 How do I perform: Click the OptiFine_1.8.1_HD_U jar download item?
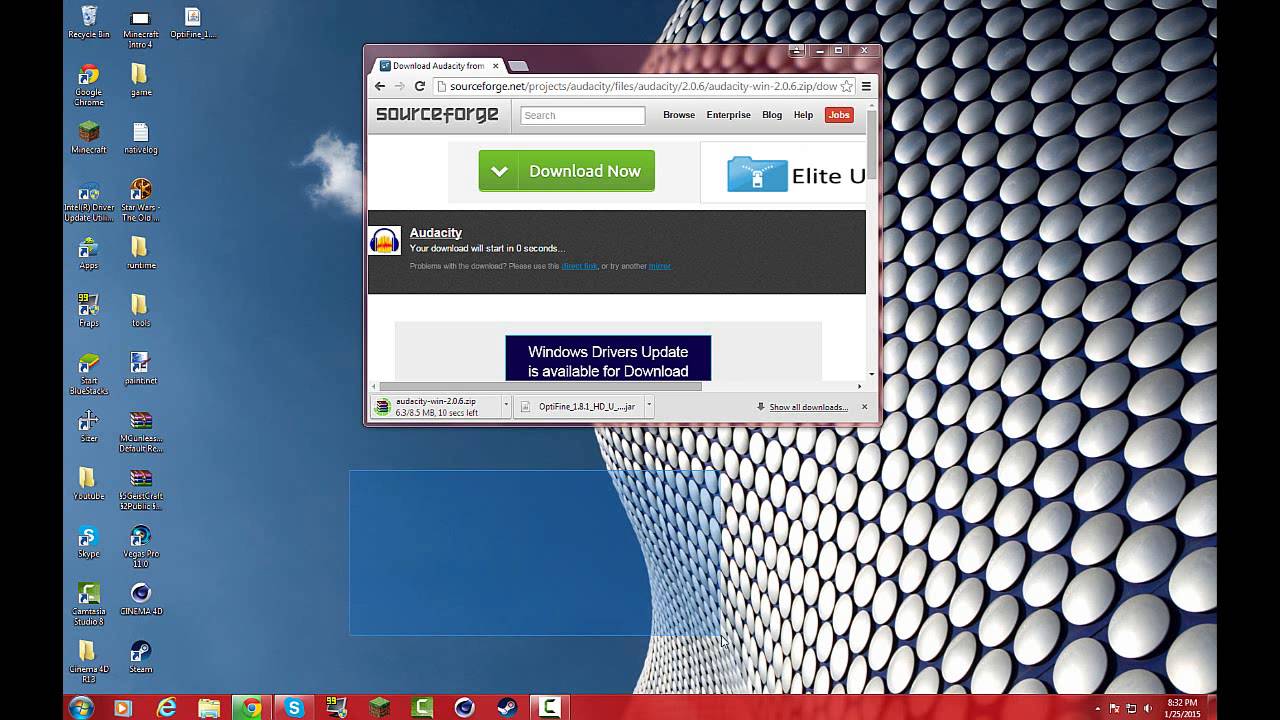click(578, 406)
